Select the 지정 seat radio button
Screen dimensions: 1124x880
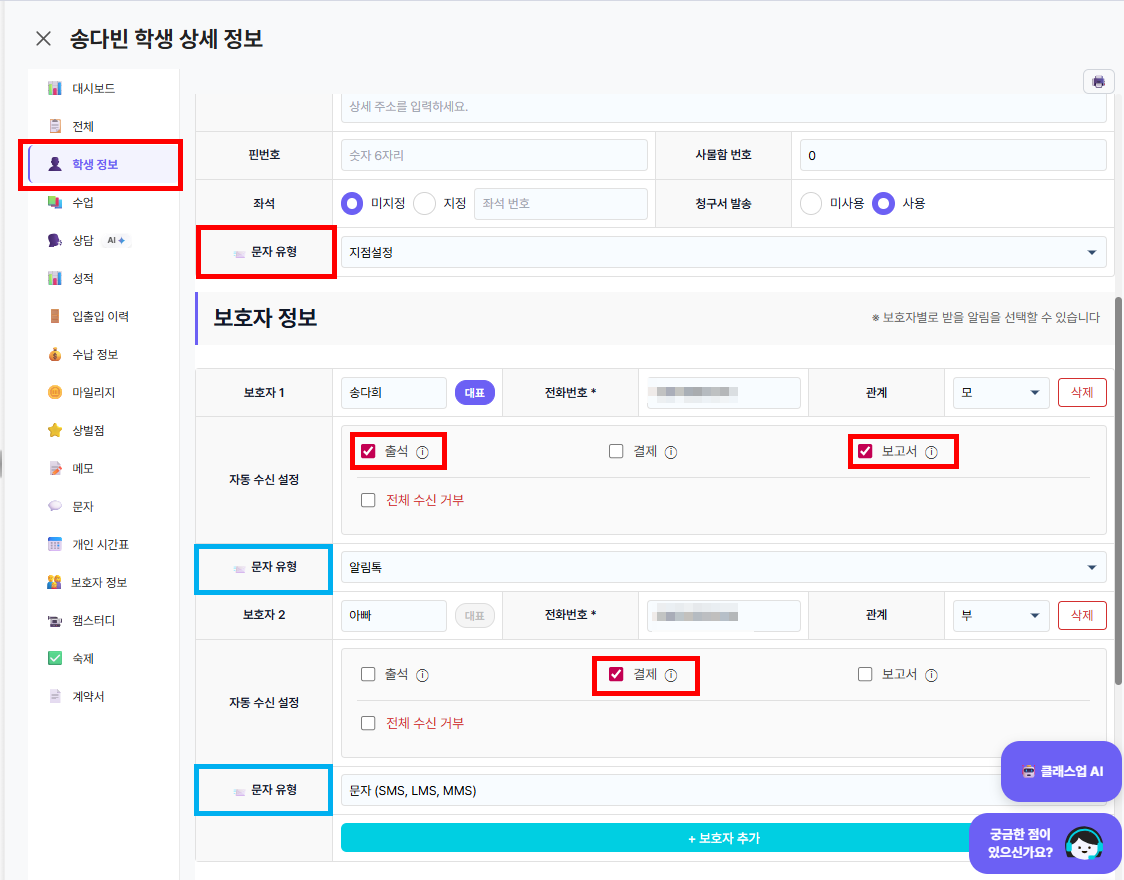click(424, 204)
